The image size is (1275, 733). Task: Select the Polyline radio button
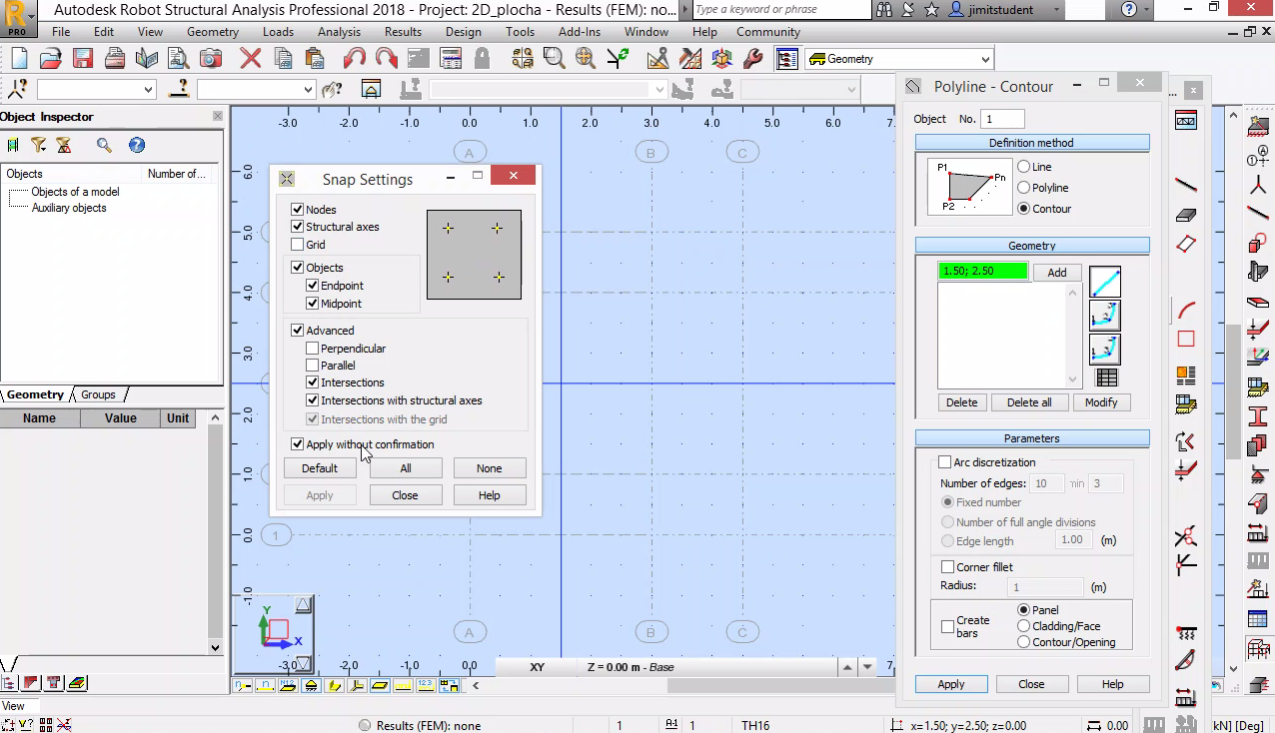pos(1024,188)
